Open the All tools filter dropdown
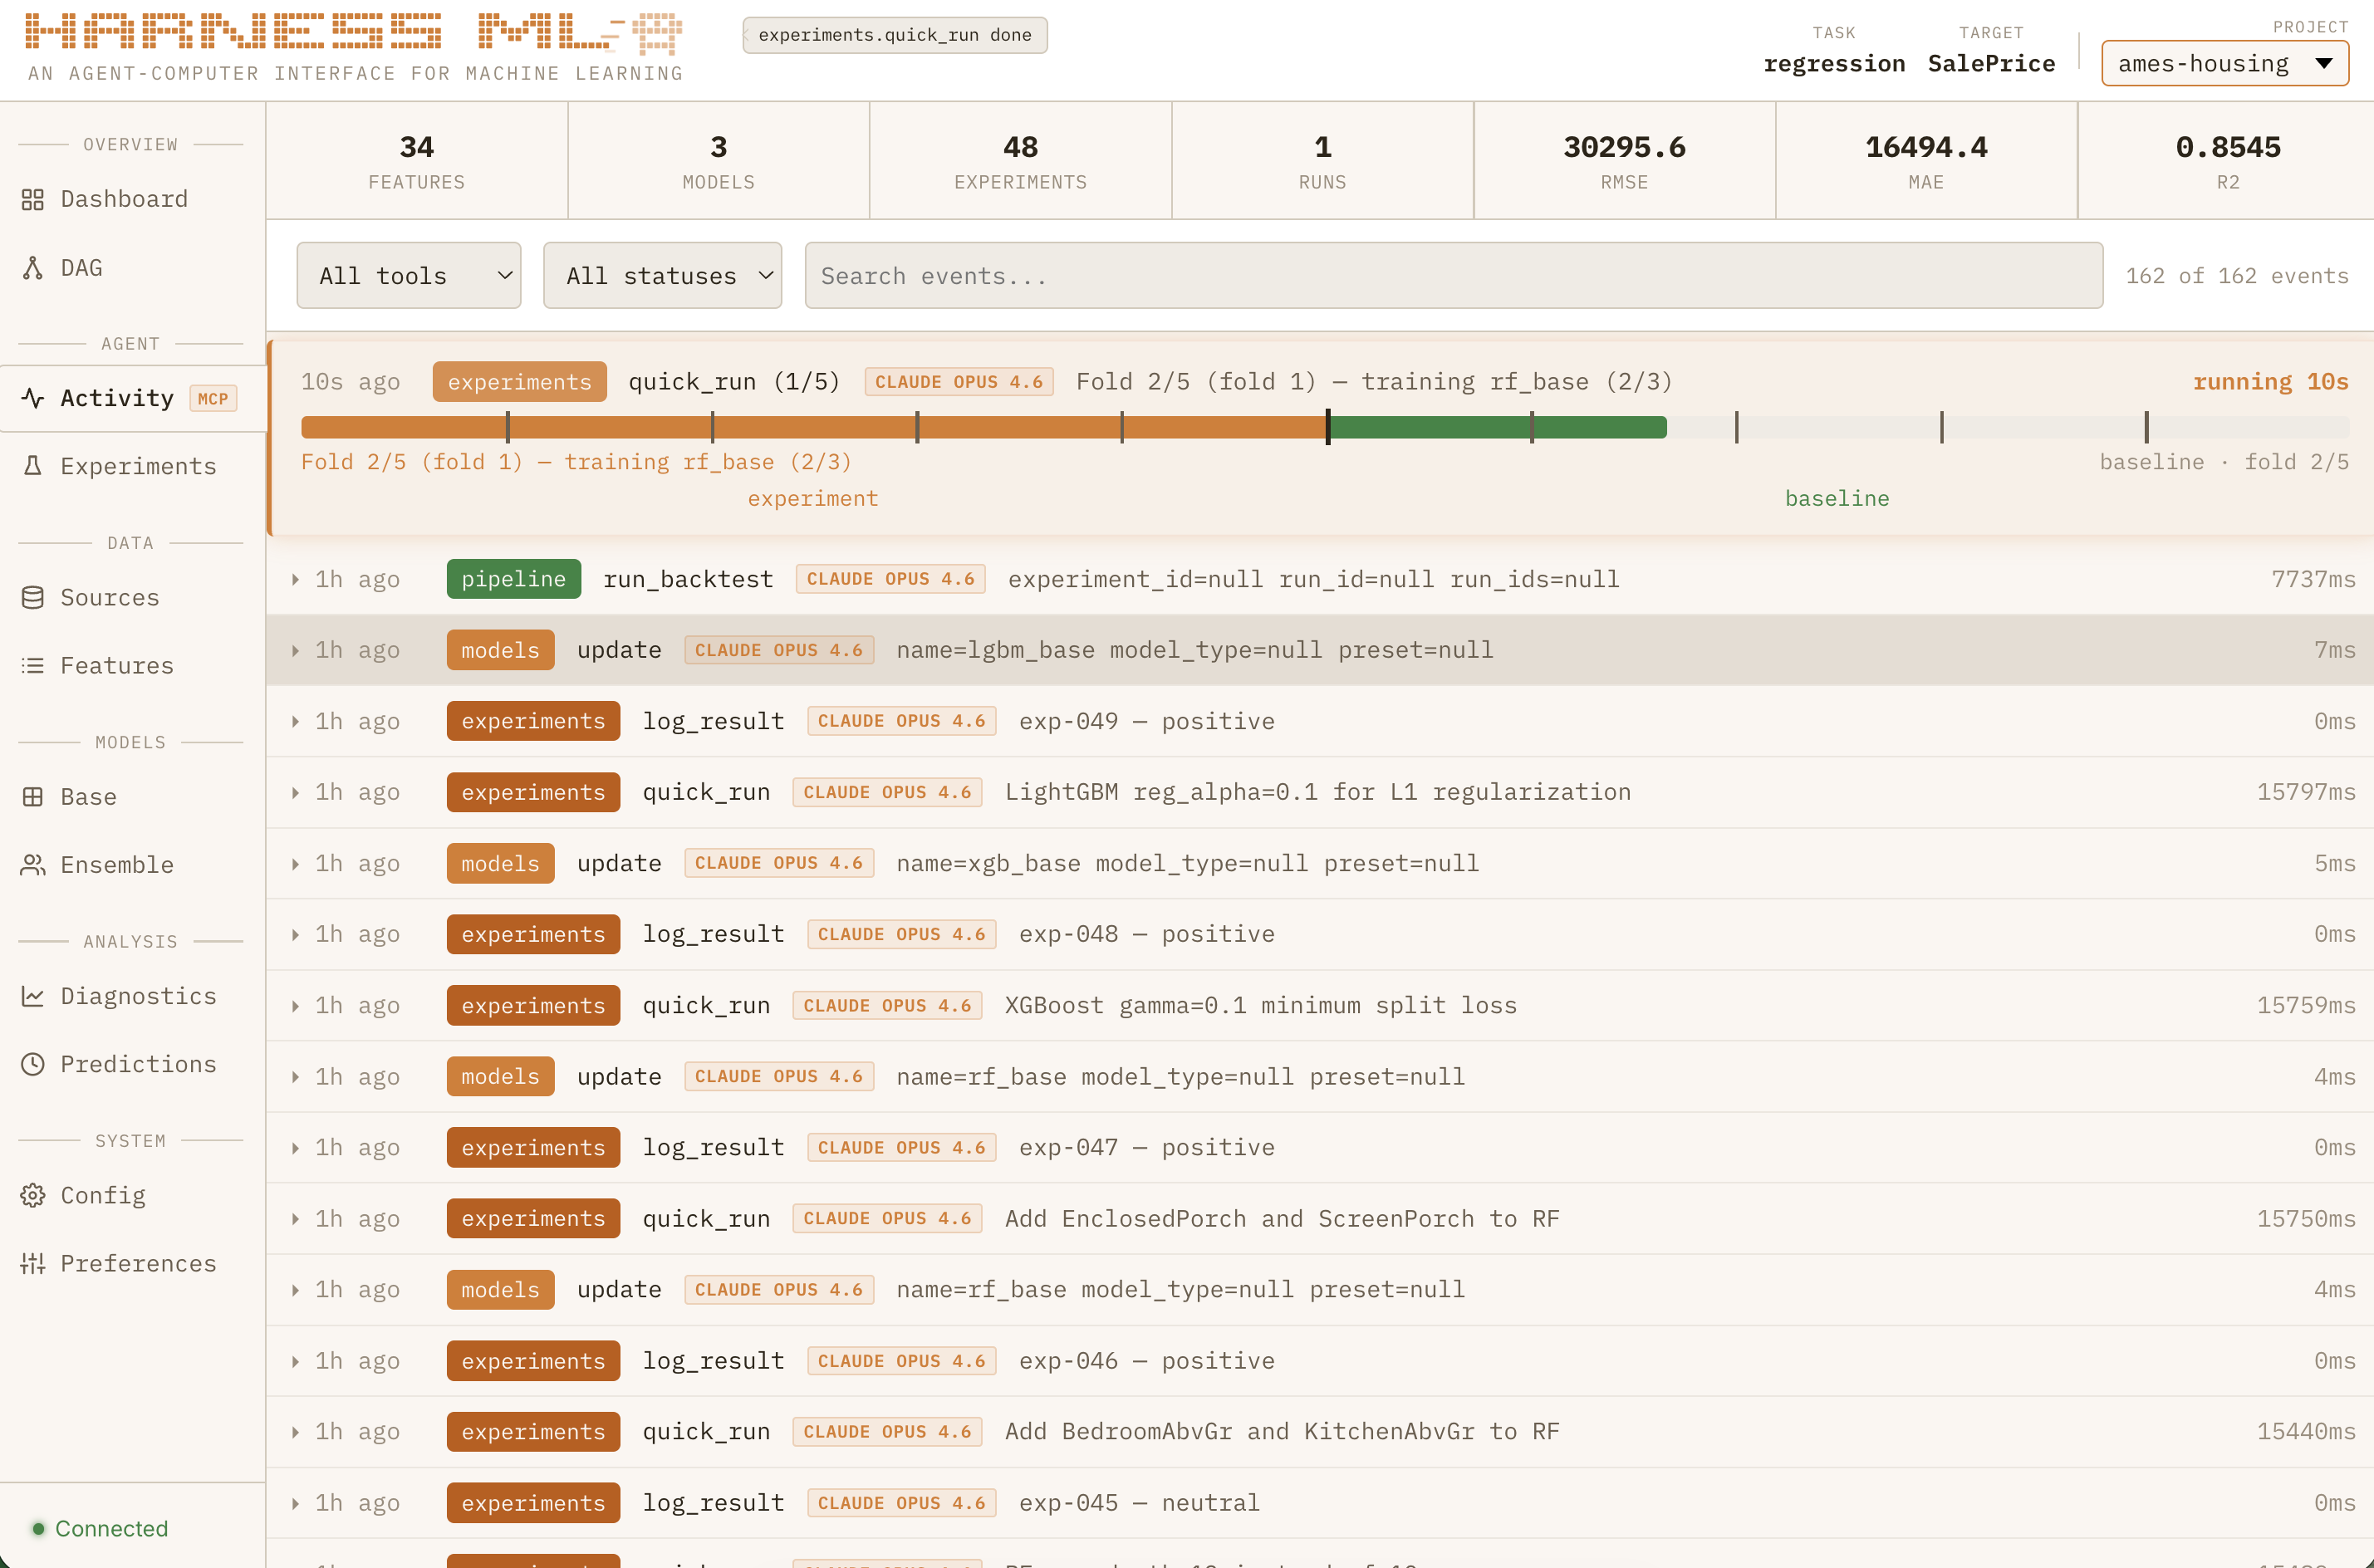 (x=408, y=275)
